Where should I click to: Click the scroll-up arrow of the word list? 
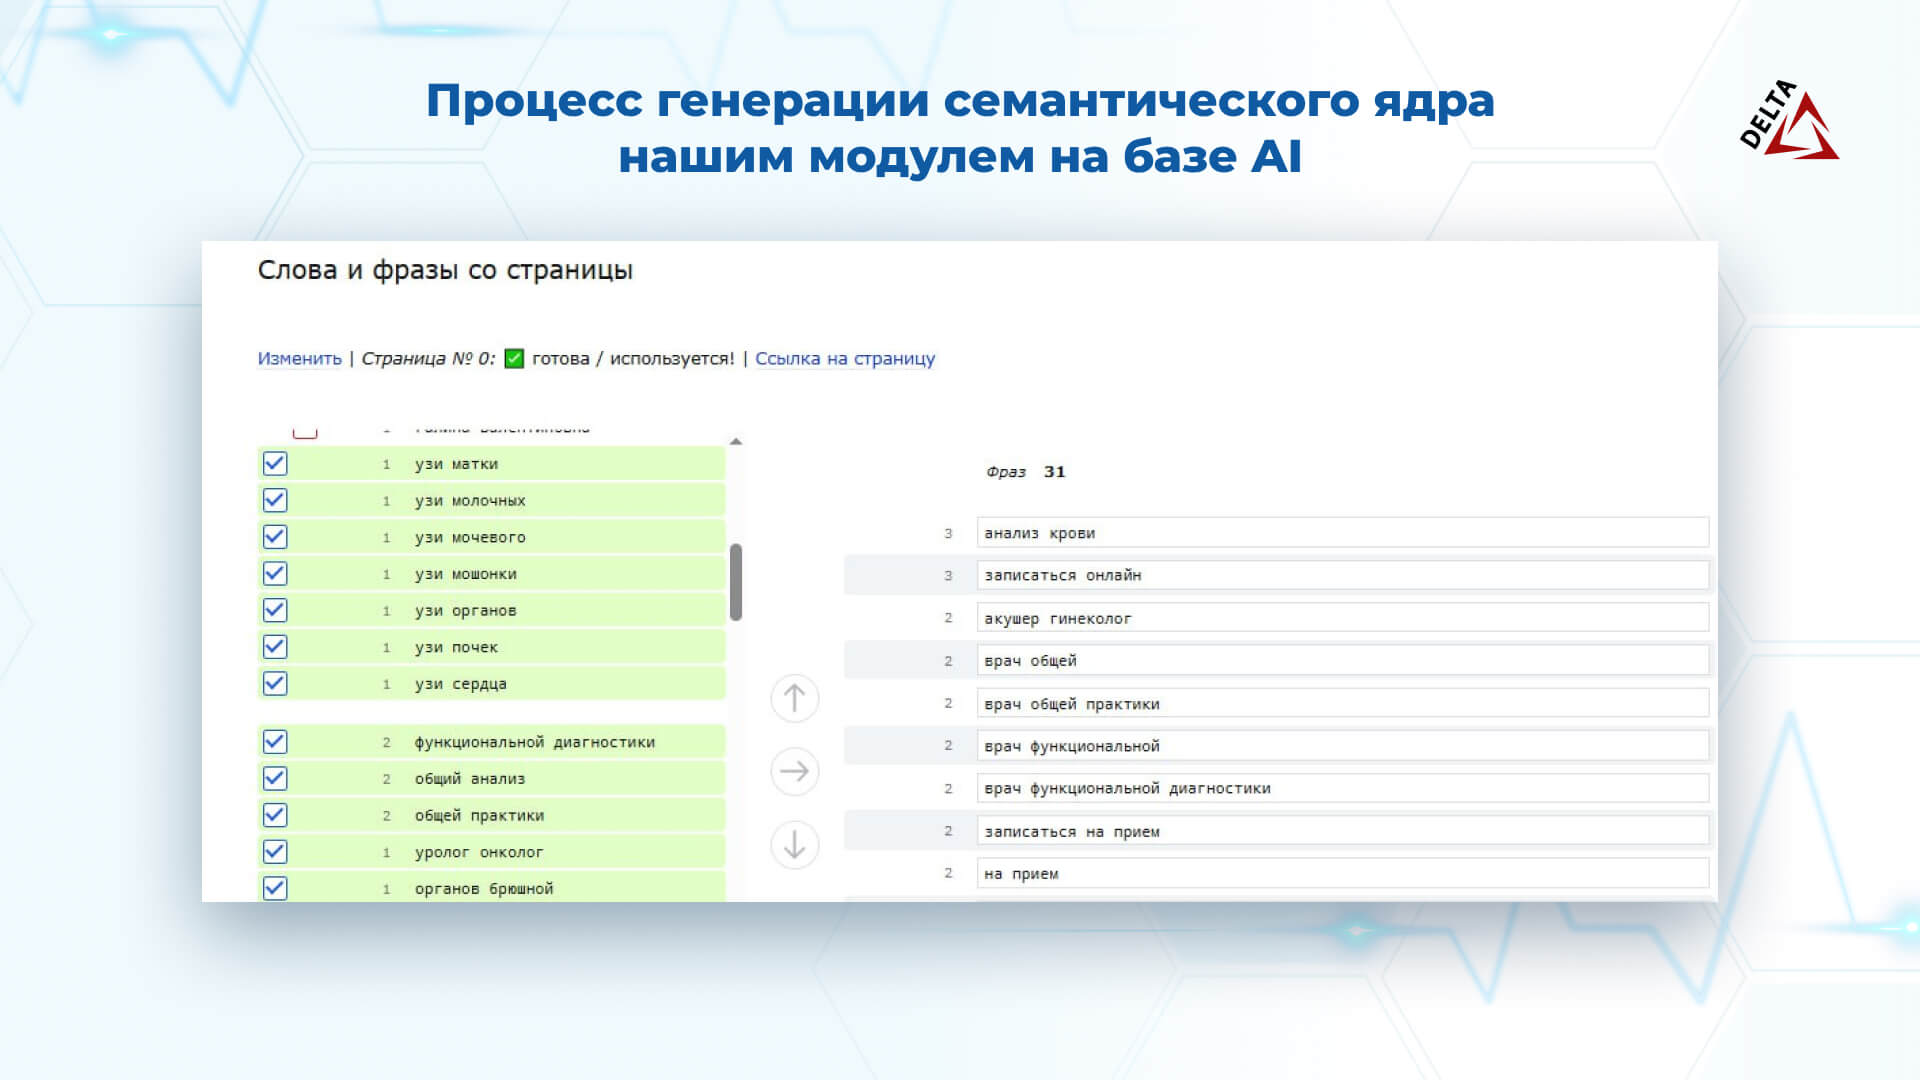tap(736, 441)
